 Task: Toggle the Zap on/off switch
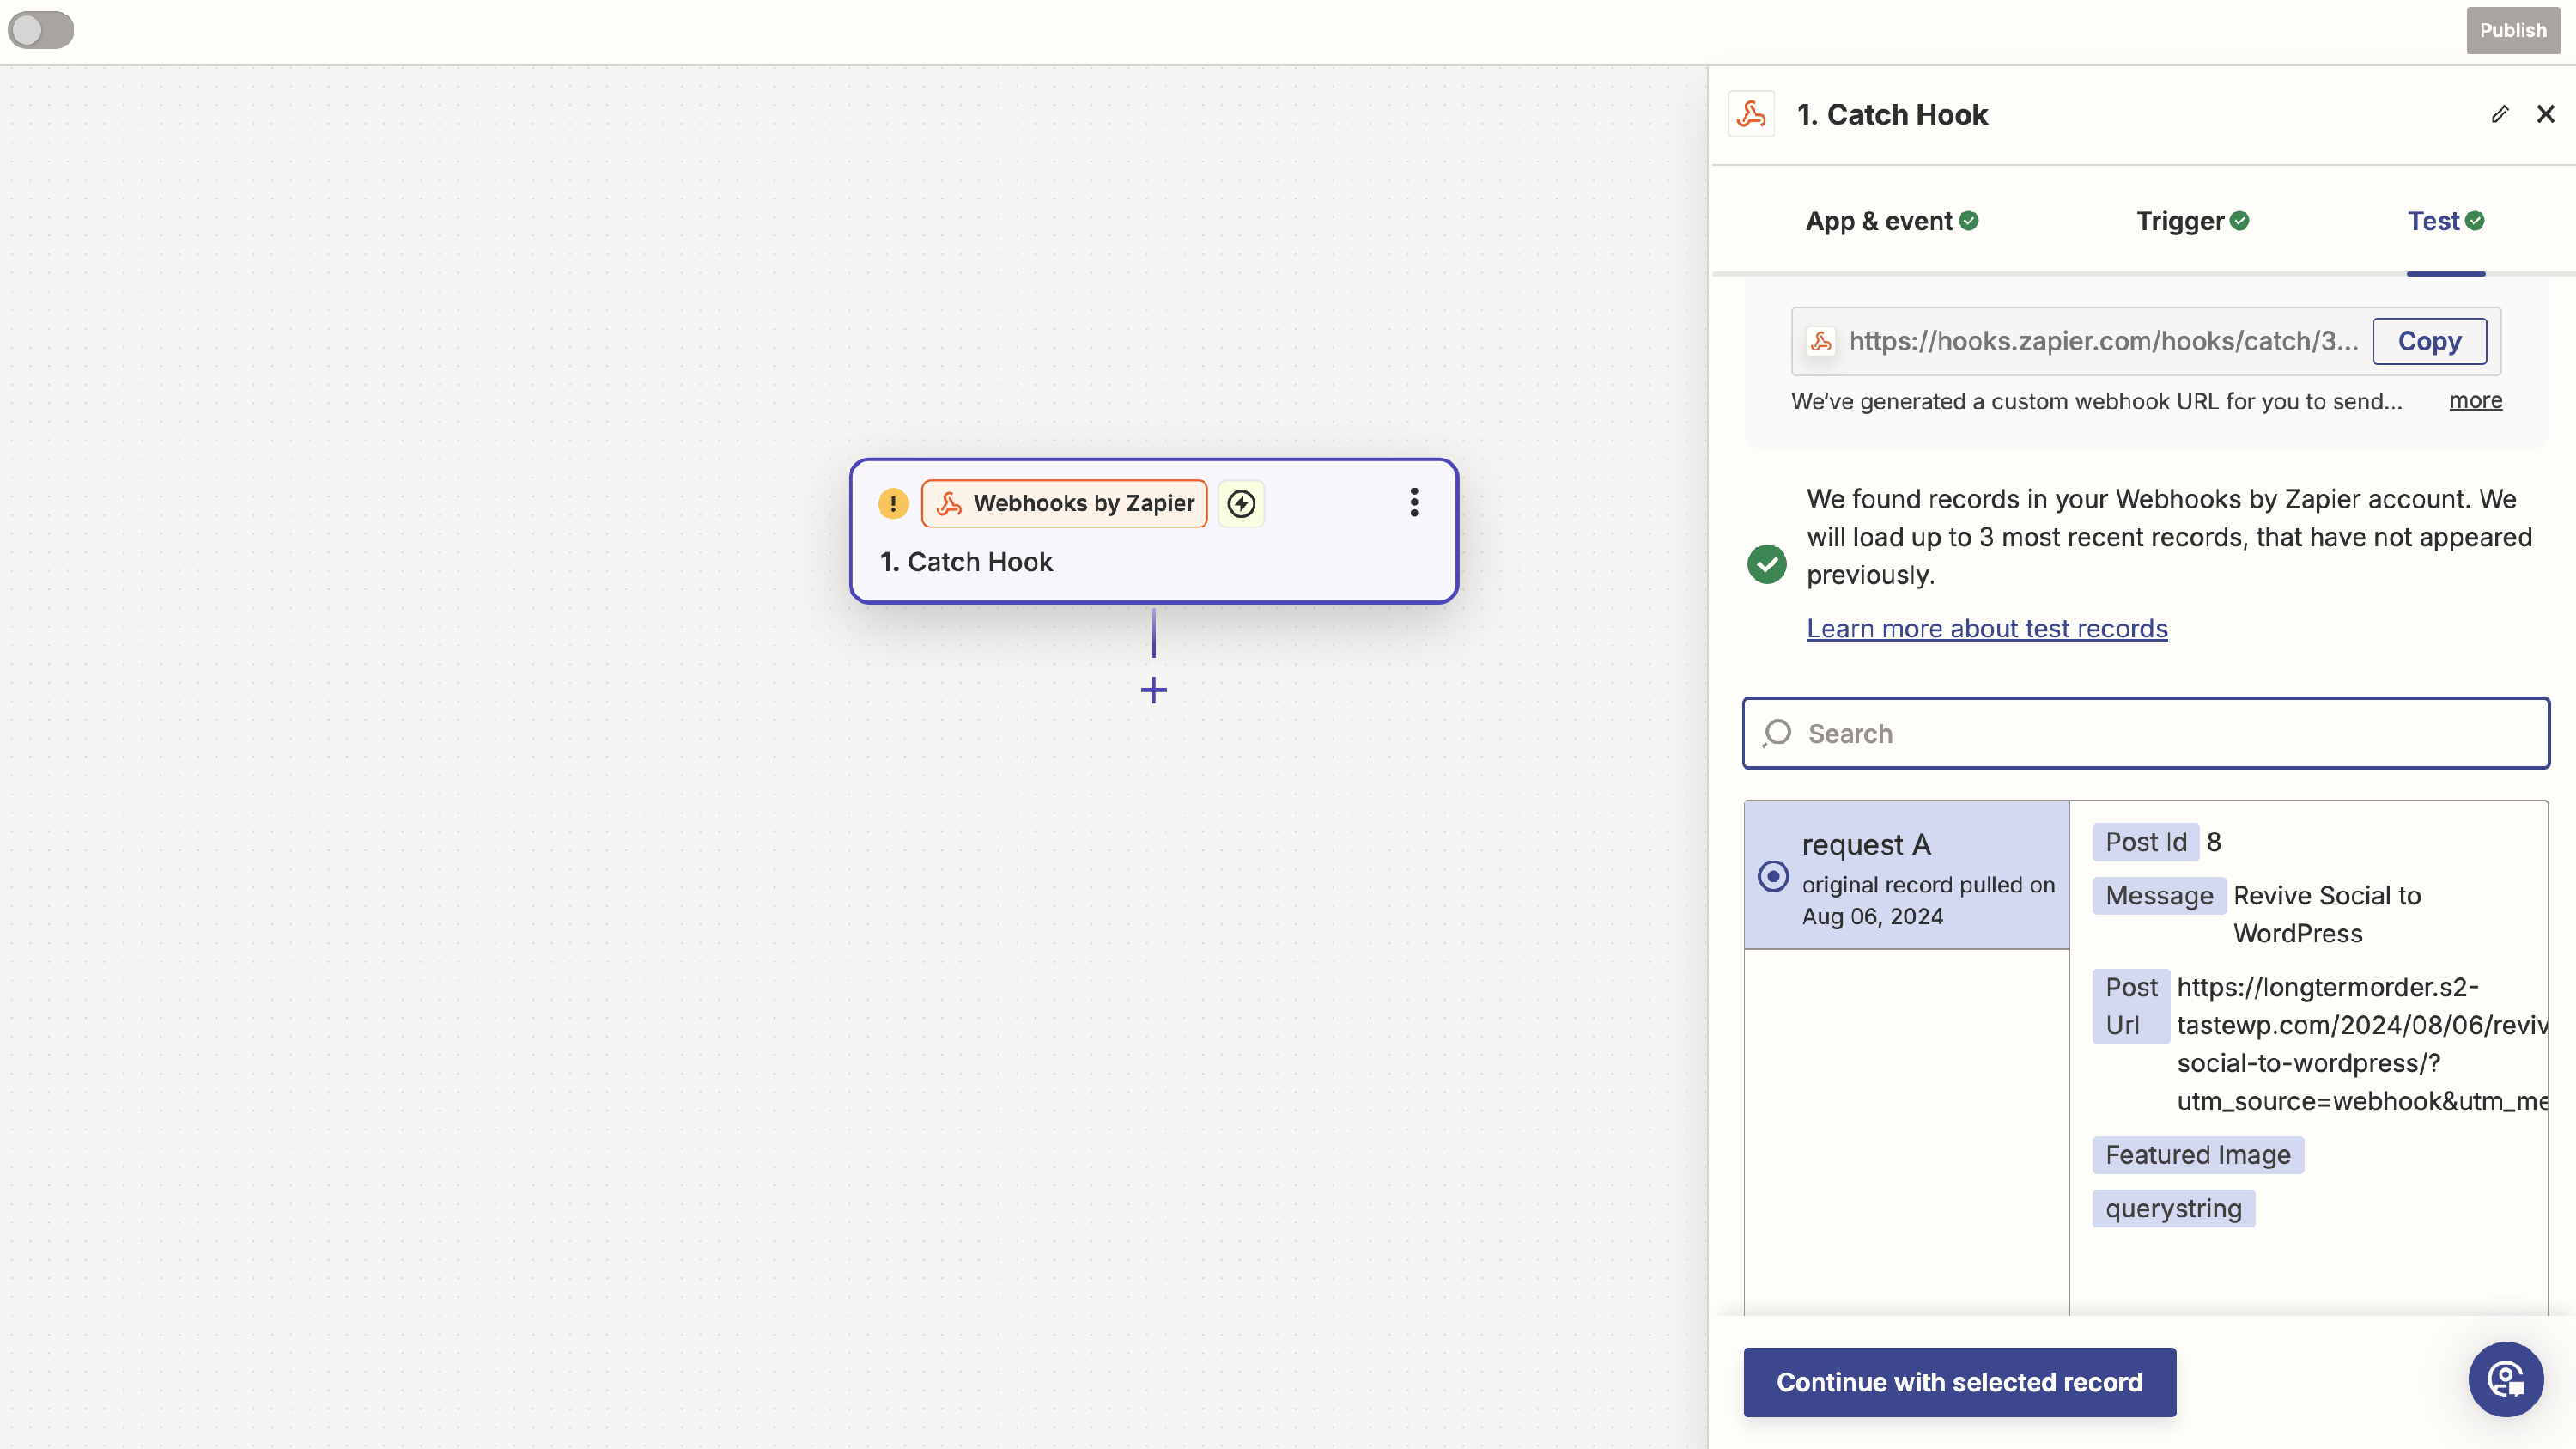tap(41, 30)
